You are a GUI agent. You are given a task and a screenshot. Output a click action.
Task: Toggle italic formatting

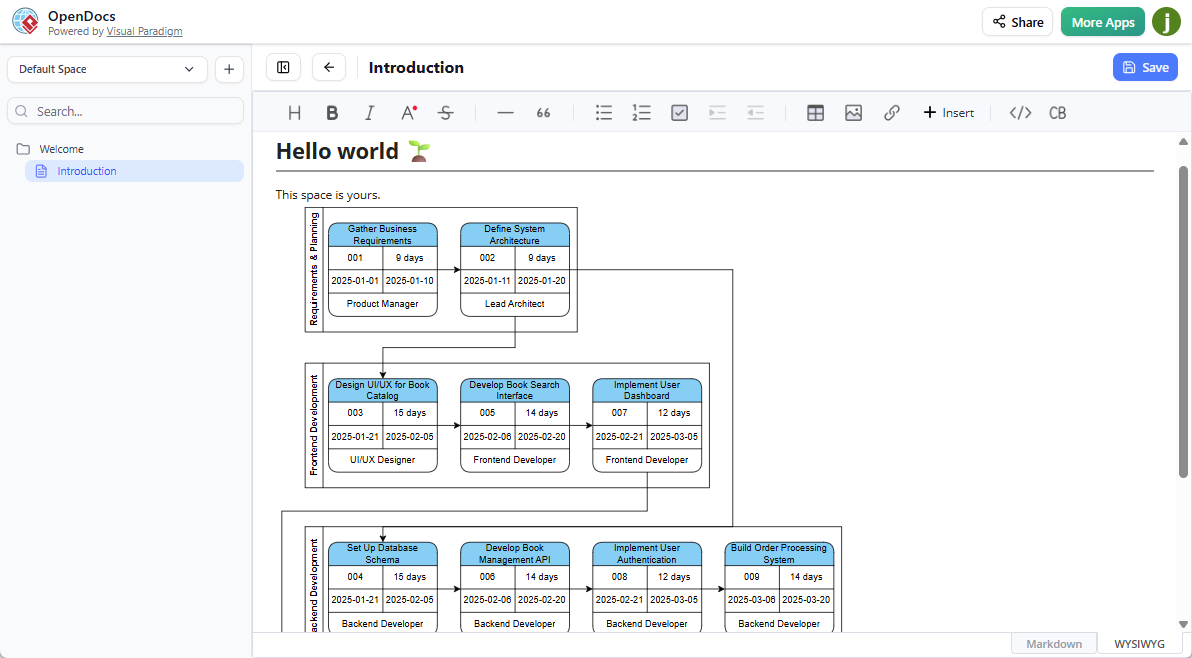point(369,112)
